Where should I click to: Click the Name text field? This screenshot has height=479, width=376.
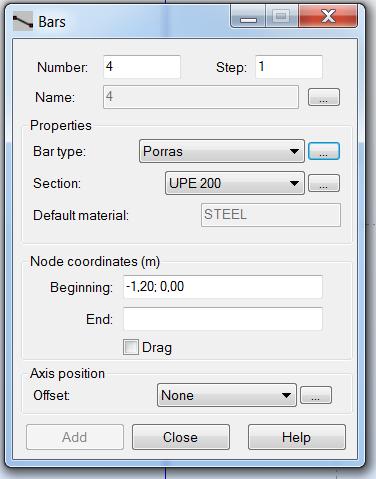(x=201, y=97)
